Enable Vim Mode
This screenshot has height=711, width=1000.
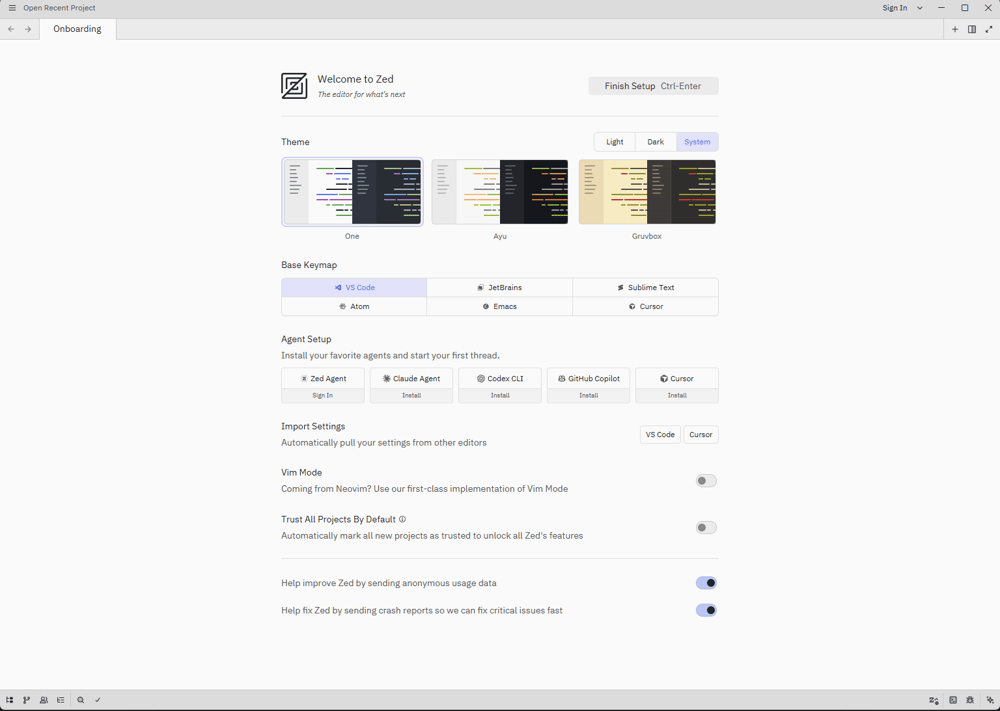coord(706,480)
